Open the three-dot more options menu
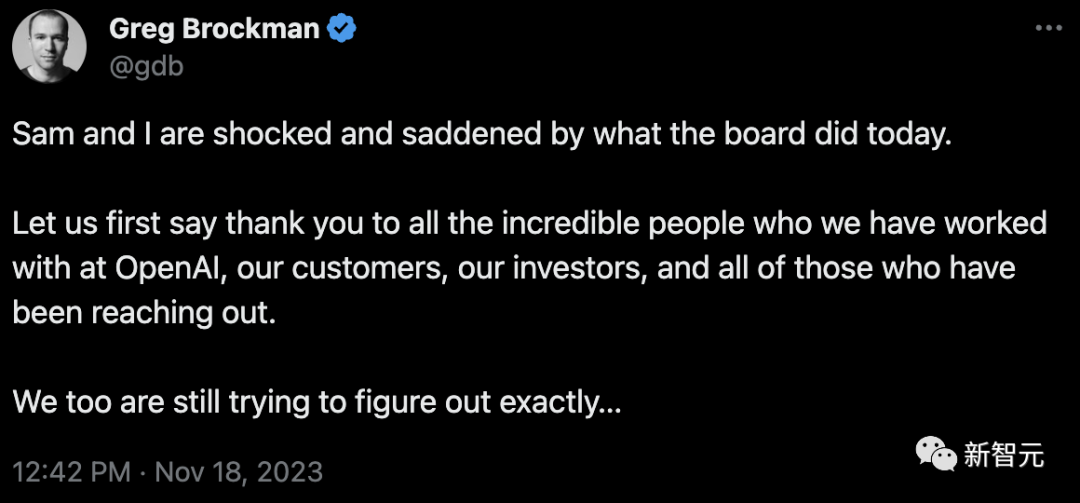The image size is (1080, 503). (x=1049, y=28)
